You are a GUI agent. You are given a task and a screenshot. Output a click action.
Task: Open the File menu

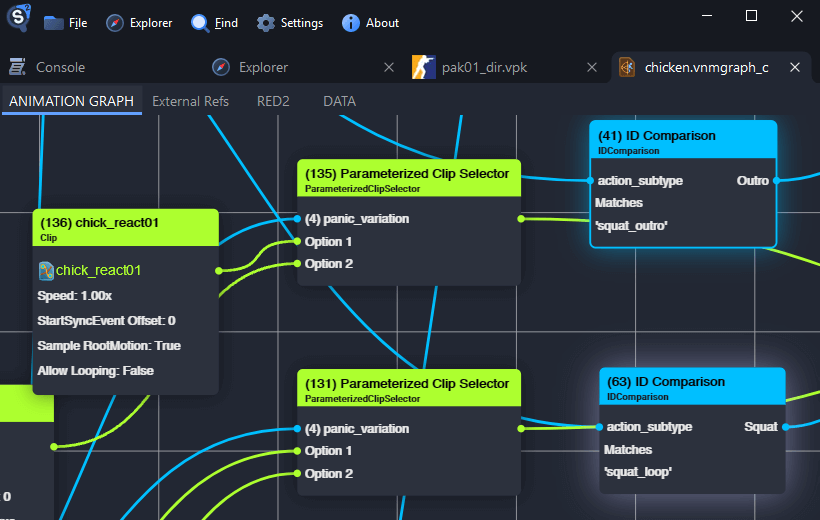[x=65, y=23]
